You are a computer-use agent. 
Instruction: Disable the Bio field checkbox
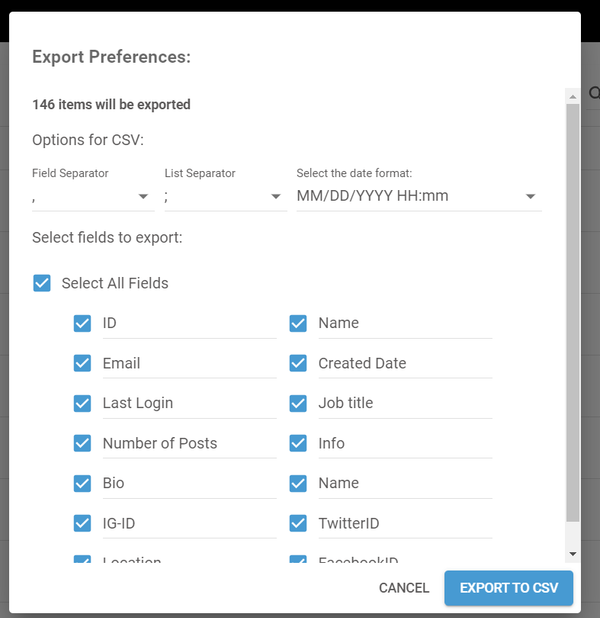[x=82, y=483]
